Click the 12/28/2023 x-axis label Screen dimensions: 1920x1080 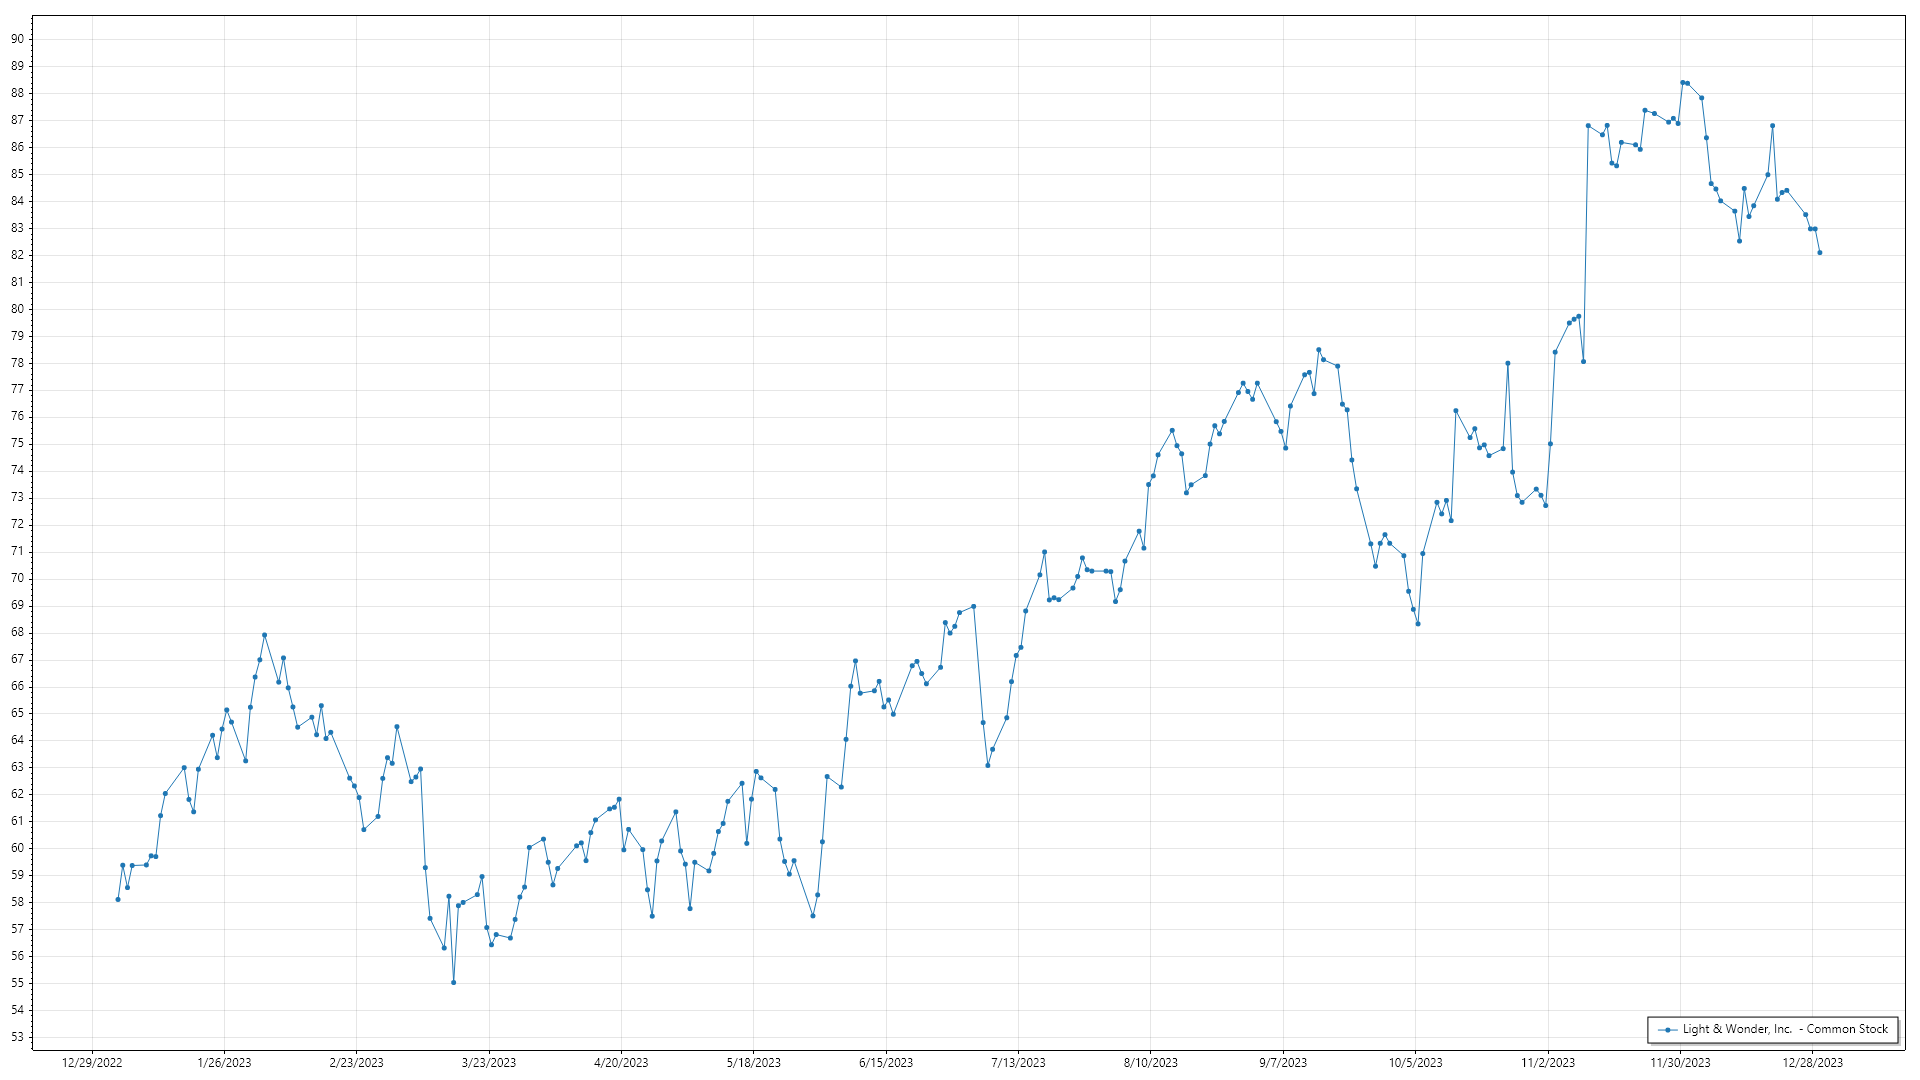pyautogui.click(x=1813, y=1063)
